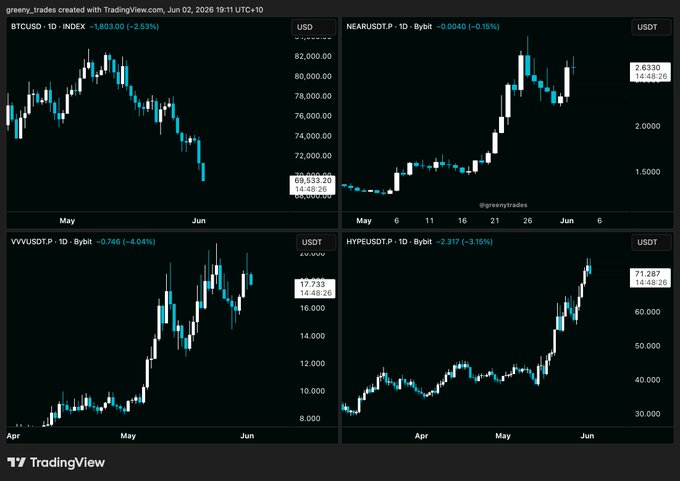
Task: Click the Jun date label on VVVUSDT.P chart
Action: click(x=247, y=436)
